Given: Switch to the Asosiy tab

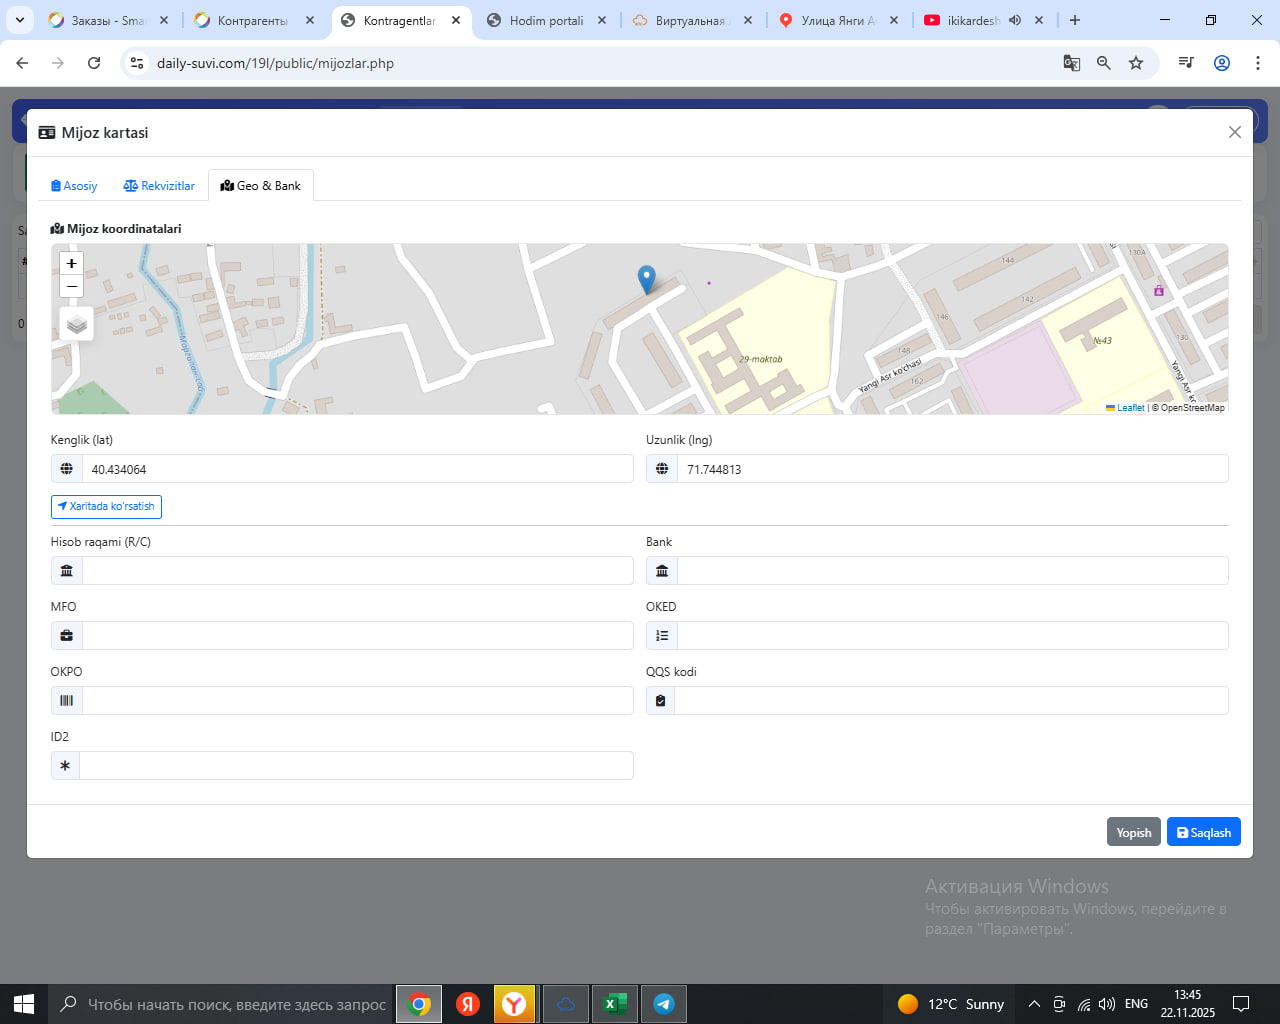Looking at the screenshot, I should click(x=74, y=186).
